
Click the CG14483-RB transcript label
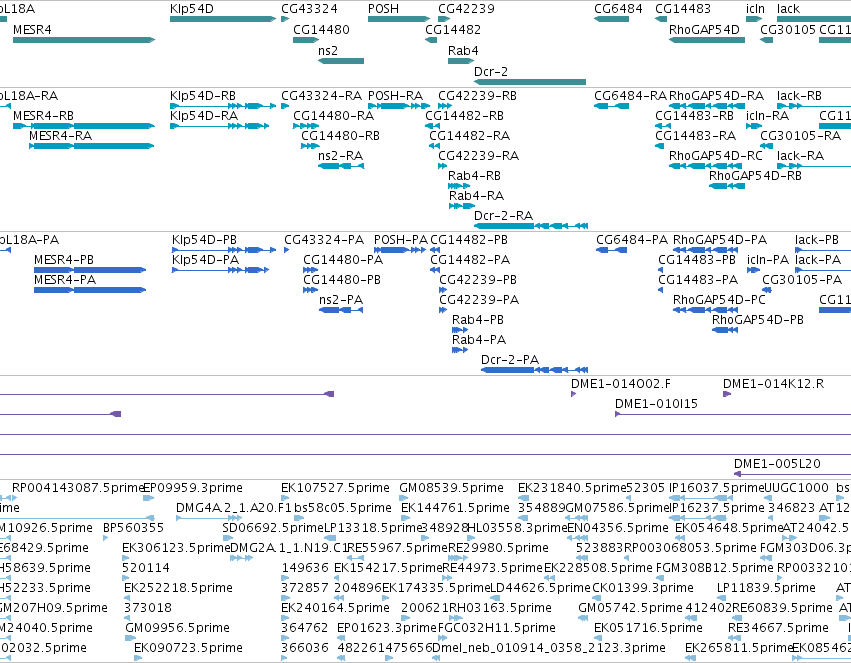click(694, 116)
